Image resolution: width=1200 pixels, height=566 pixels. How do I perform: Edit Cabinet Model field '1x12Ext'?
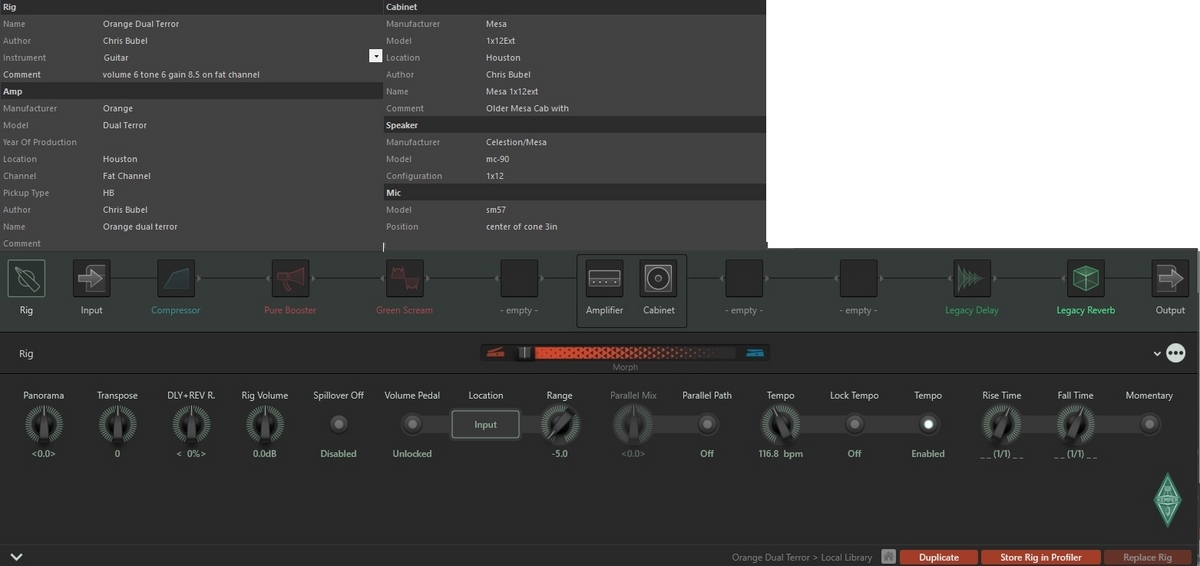[625, 41]
